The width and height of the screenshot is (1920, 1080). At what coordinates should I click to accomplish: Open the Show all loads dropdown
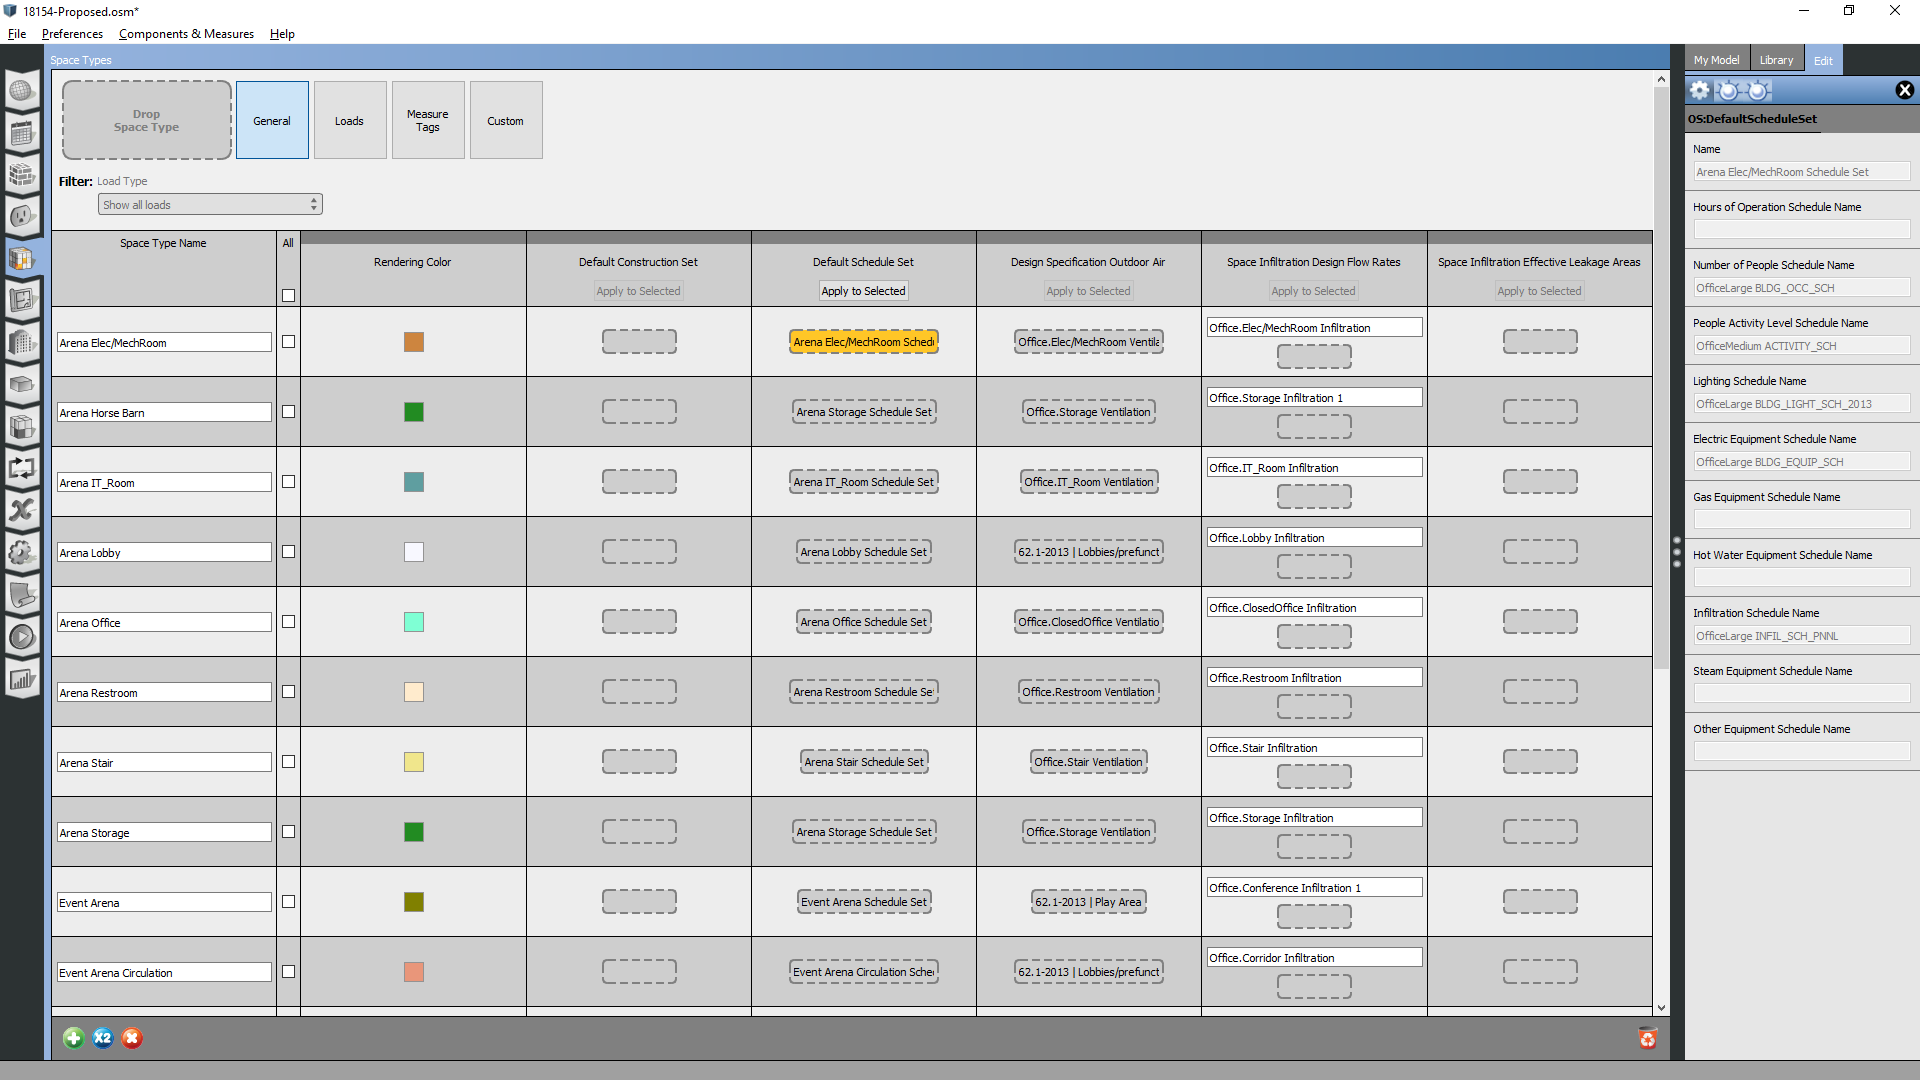pos(209,204)
